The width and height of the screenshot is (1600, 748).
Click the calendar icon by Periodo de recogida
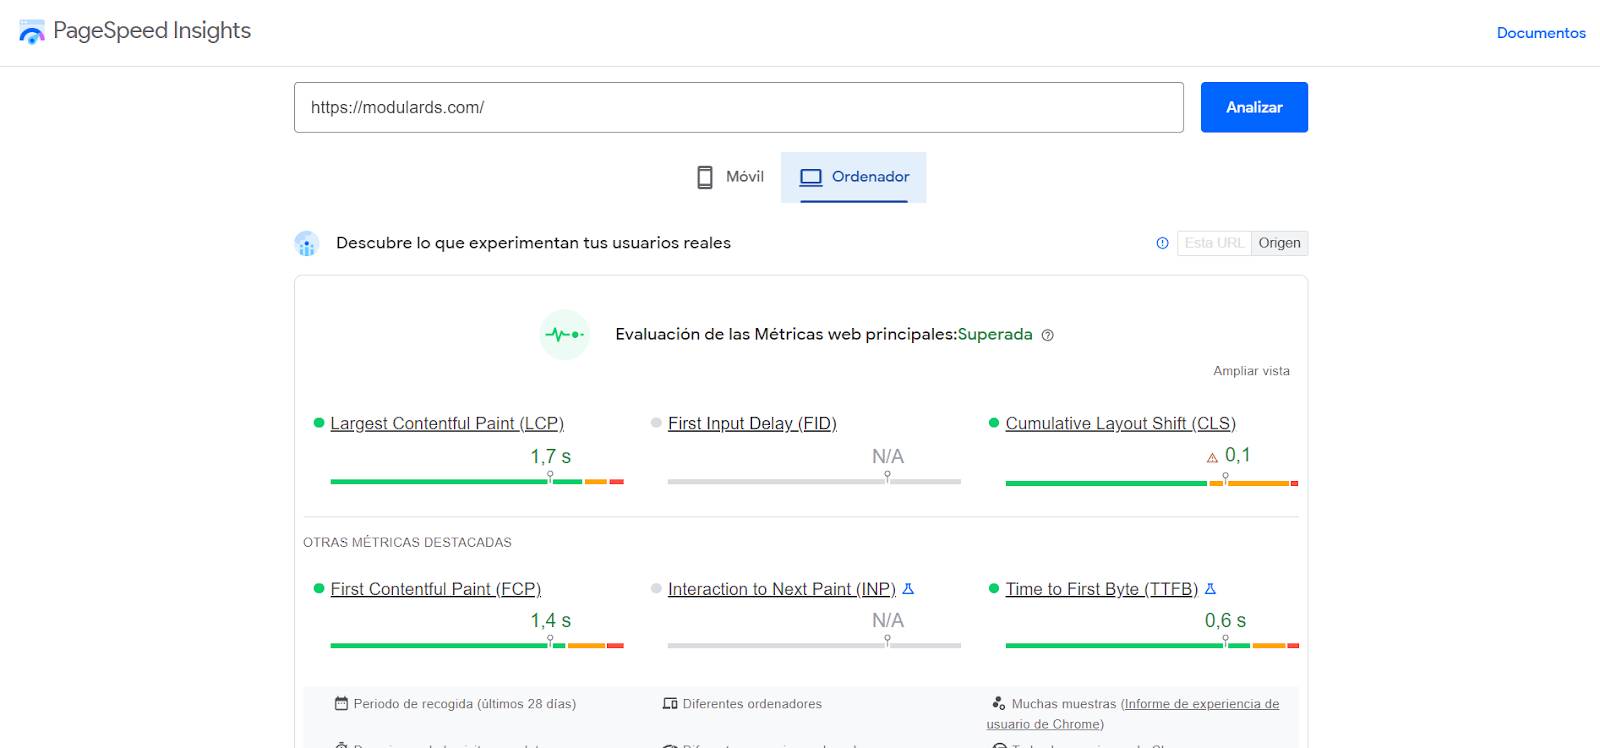click(x=341, y=703)
